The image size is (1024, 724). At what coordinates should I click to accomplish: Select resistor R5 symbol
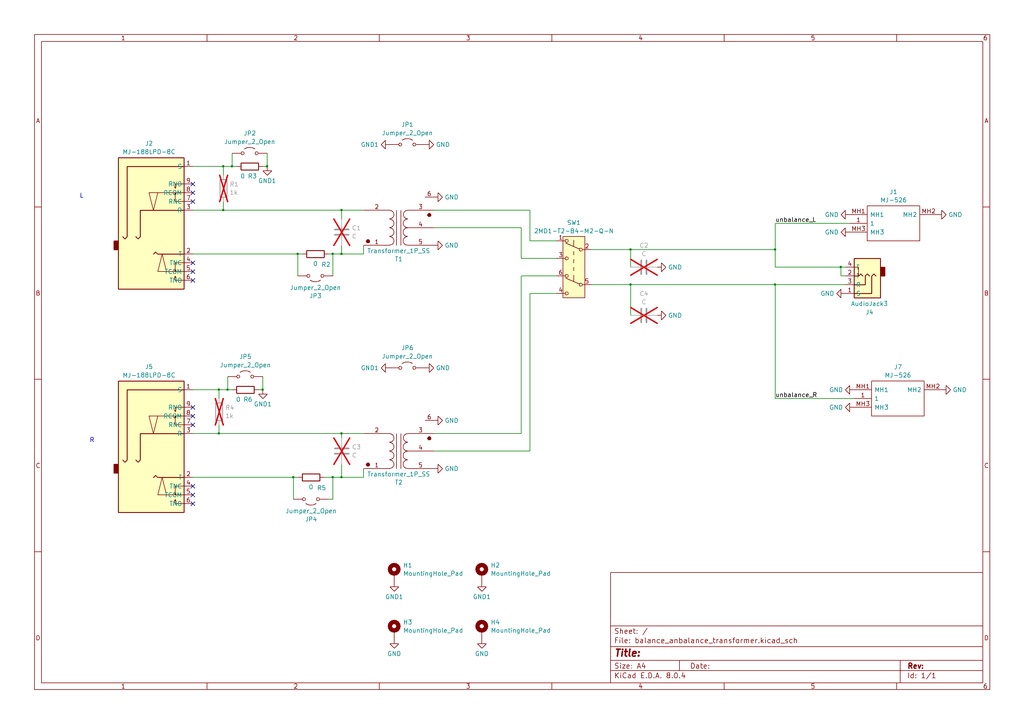click(311, 477)
